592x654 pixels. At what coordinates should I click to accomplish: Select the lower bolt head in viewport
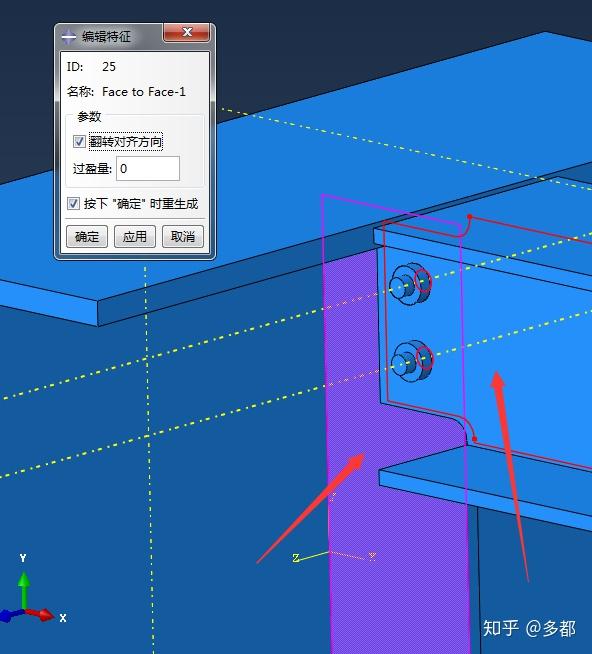tap(407, 362)
